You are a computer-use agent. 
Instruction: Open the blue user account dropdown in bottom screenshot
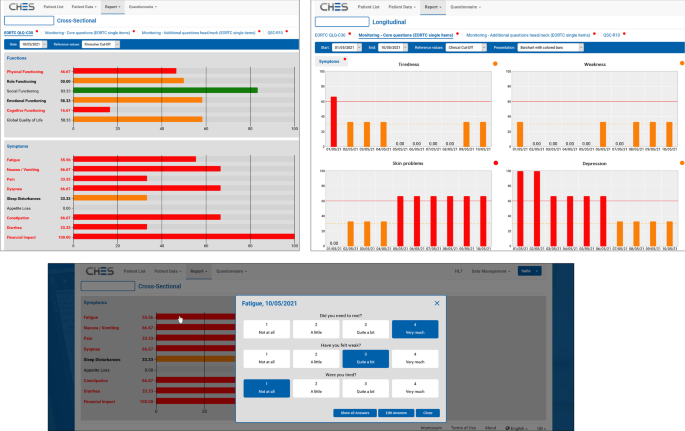(529, 271)
